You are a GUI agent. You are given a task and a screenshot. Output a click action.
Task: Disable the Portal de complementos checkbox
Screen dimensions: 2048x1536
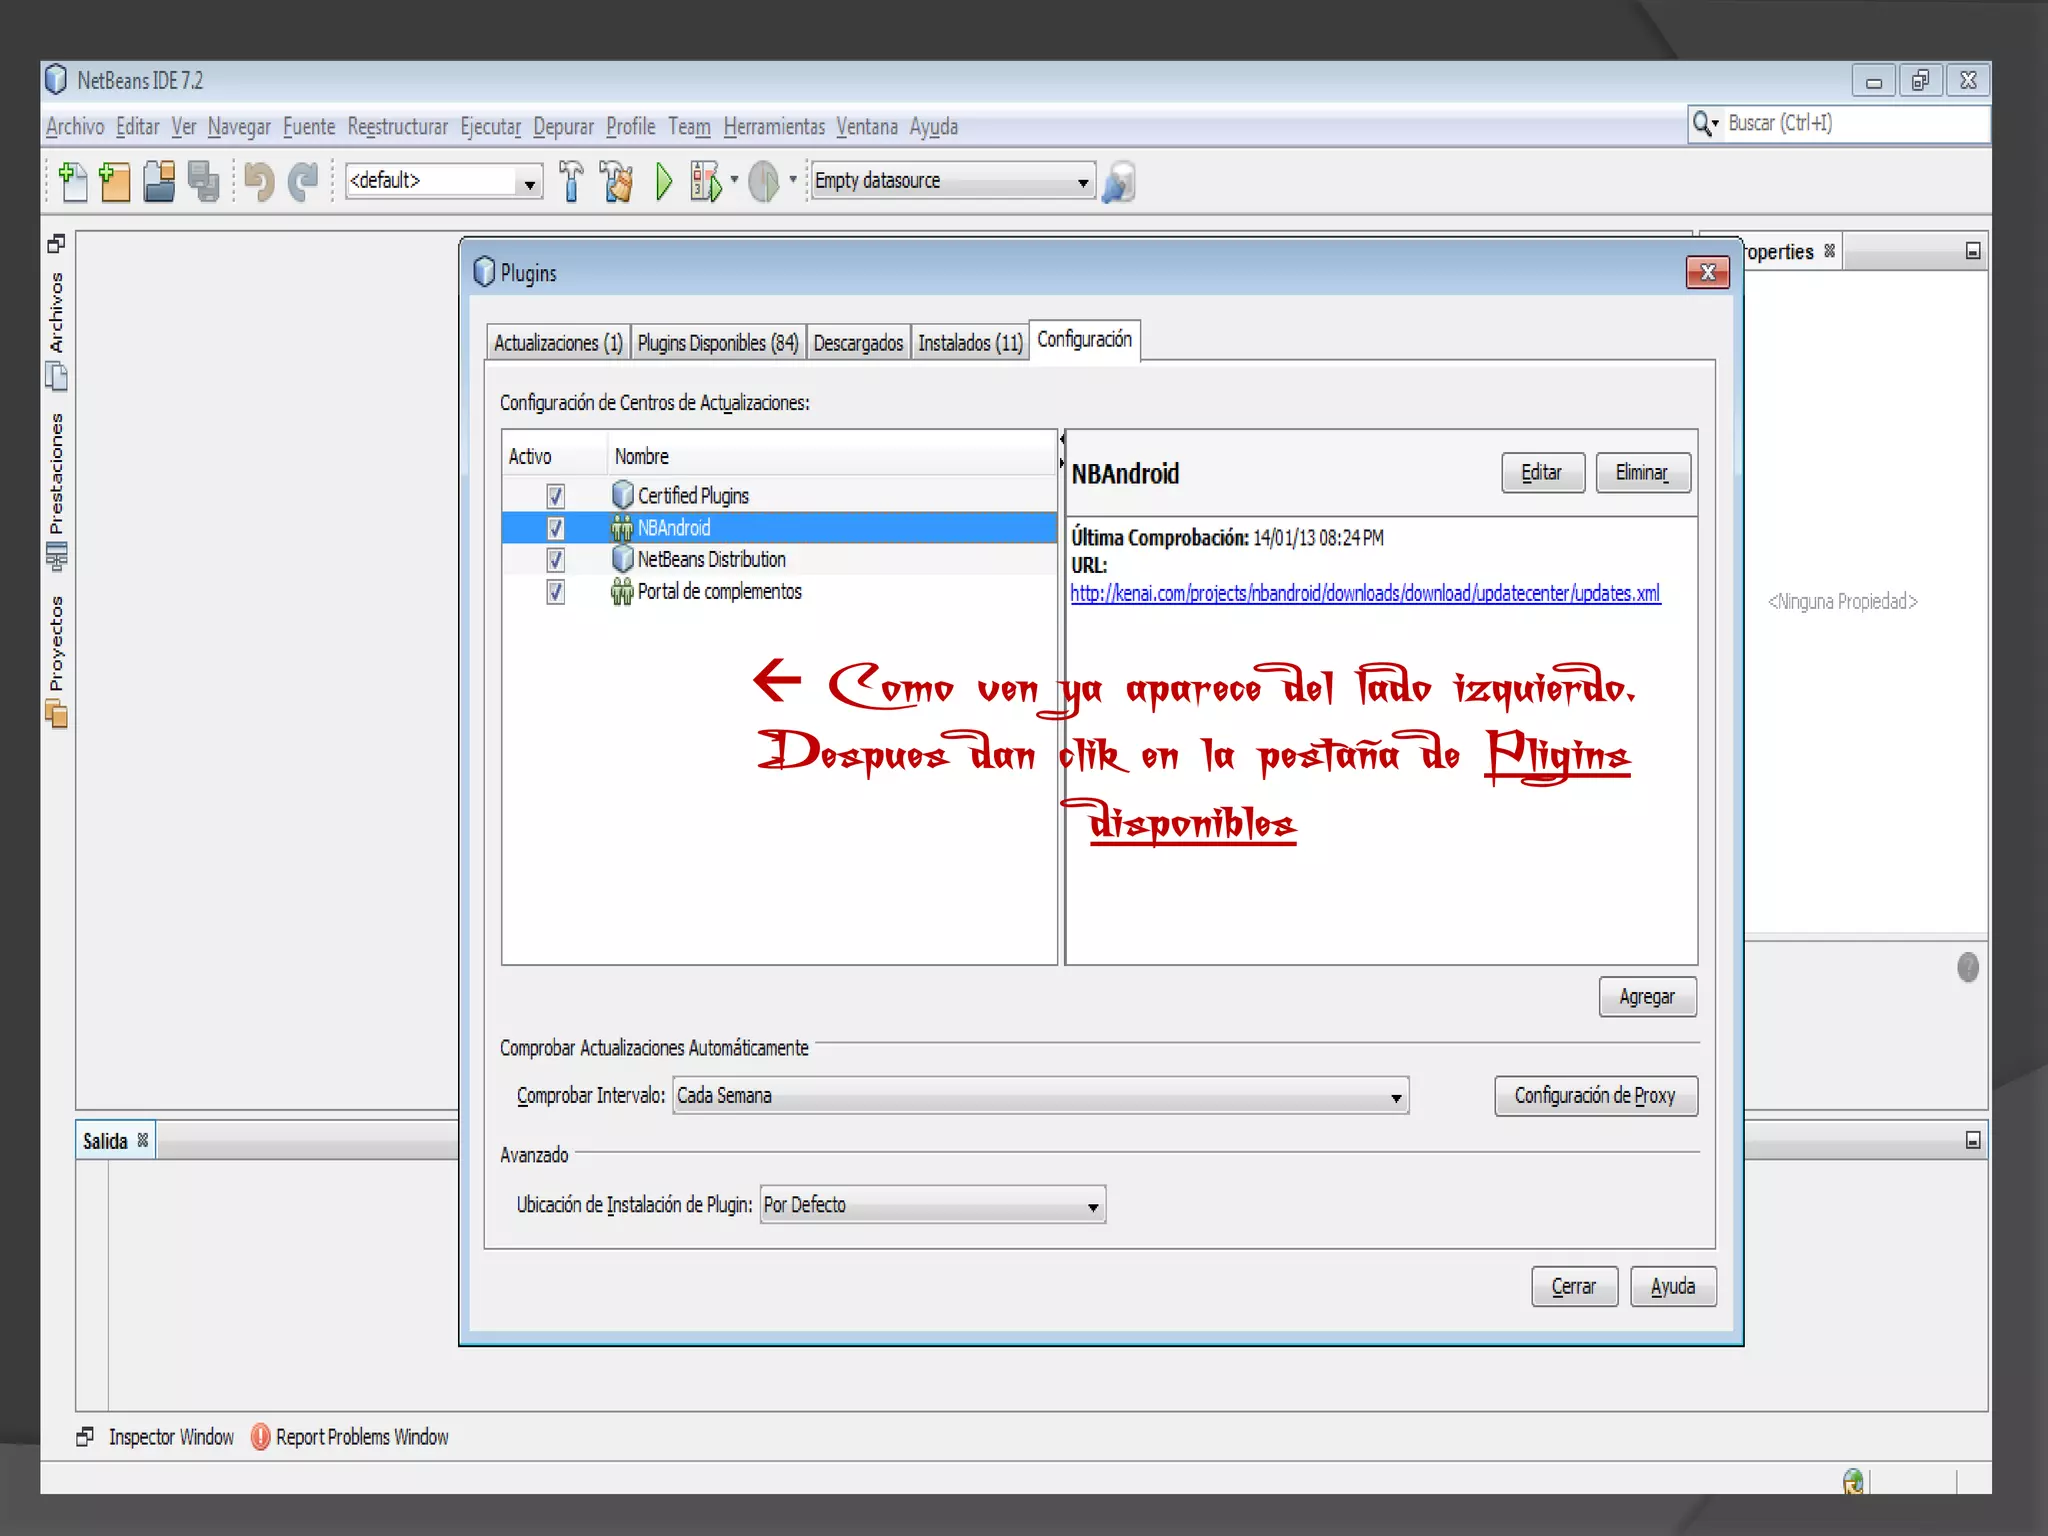coord(555,592)
